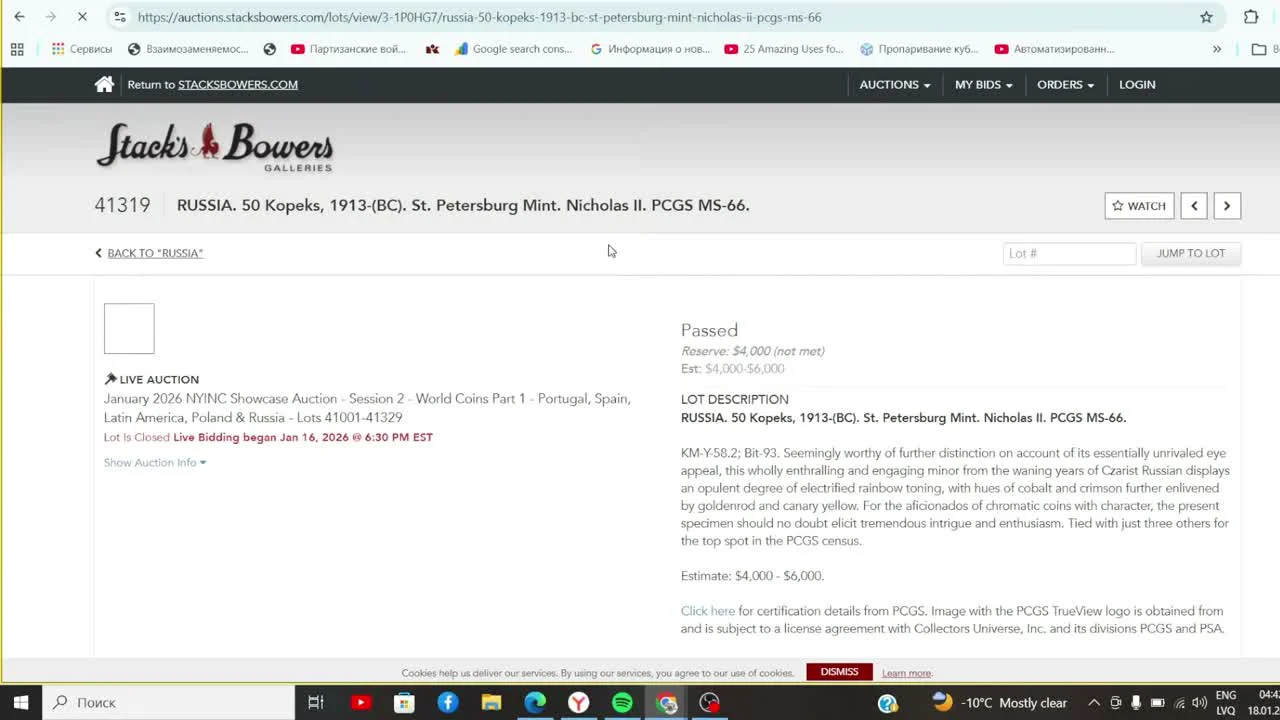Toggle the WATCH star for this lot
Screen dimensions: 1280x720
[1138, 205]
